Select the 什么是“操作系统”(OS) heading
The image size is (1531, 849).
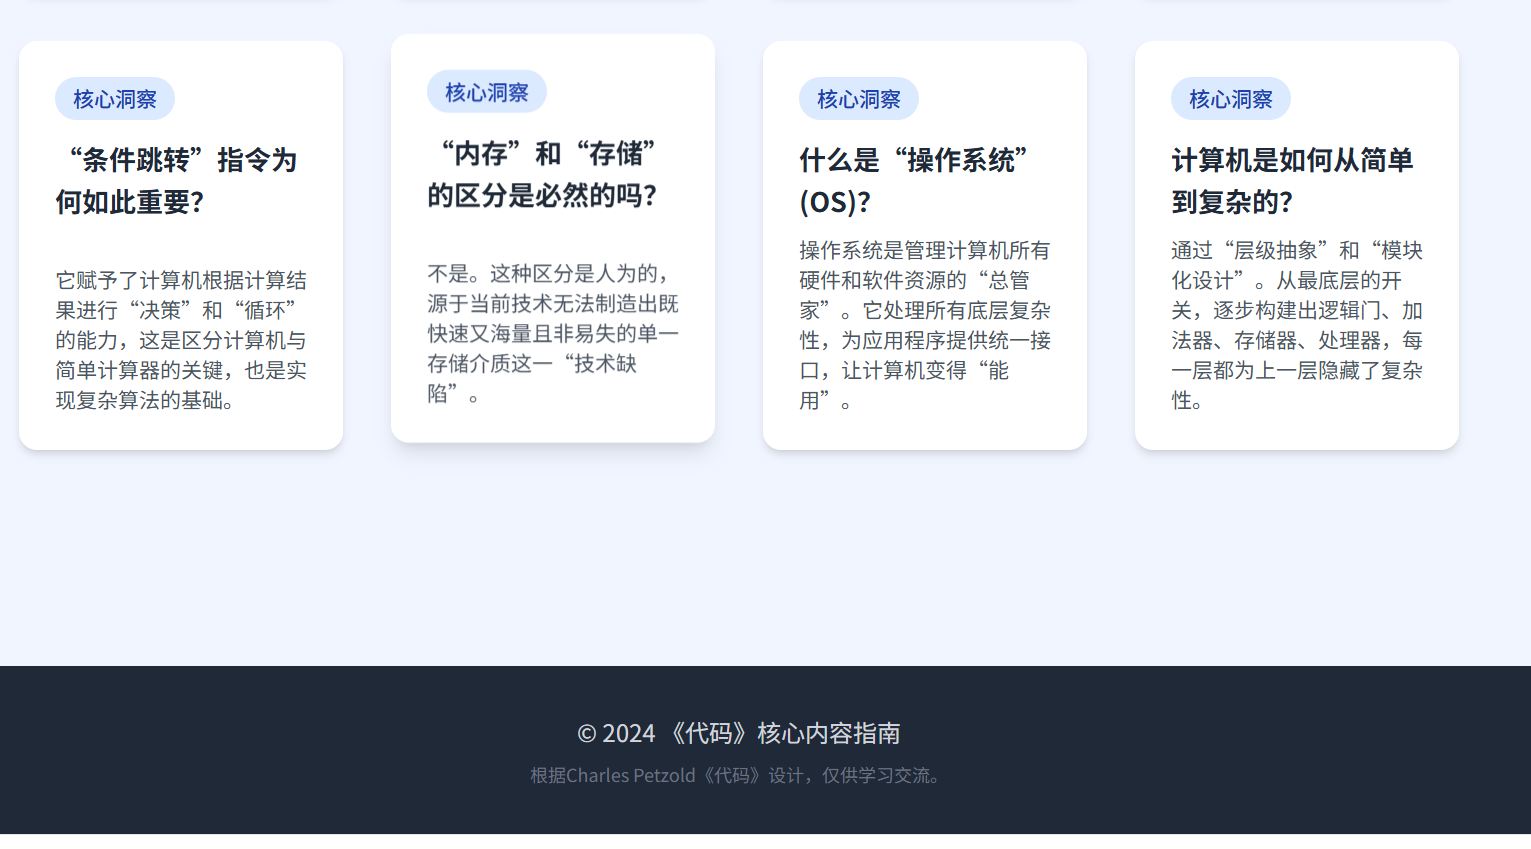coord(914,181)
